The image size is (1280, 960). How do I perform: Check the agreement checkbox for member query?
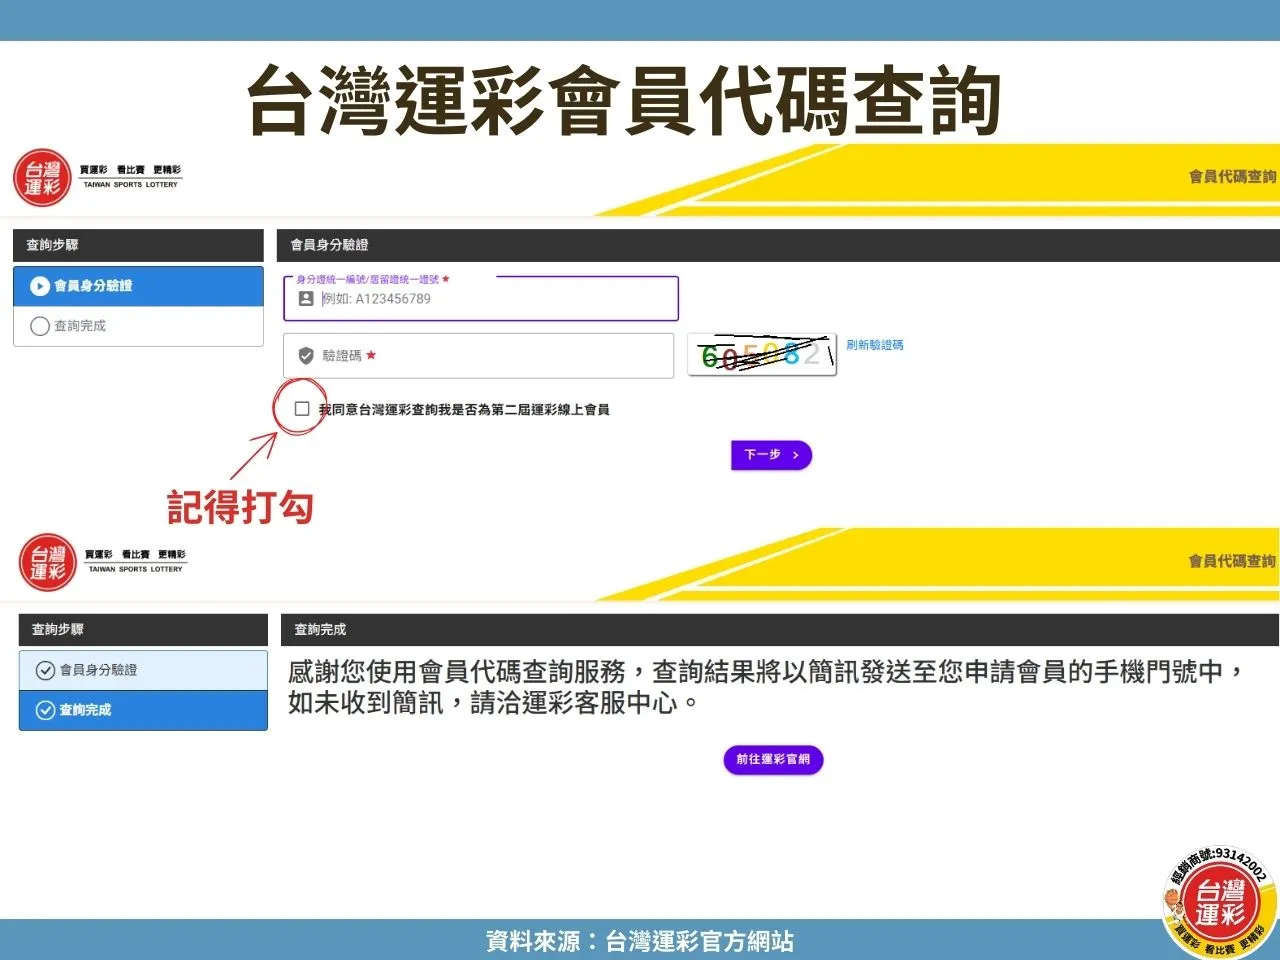(x=302, y=409)
